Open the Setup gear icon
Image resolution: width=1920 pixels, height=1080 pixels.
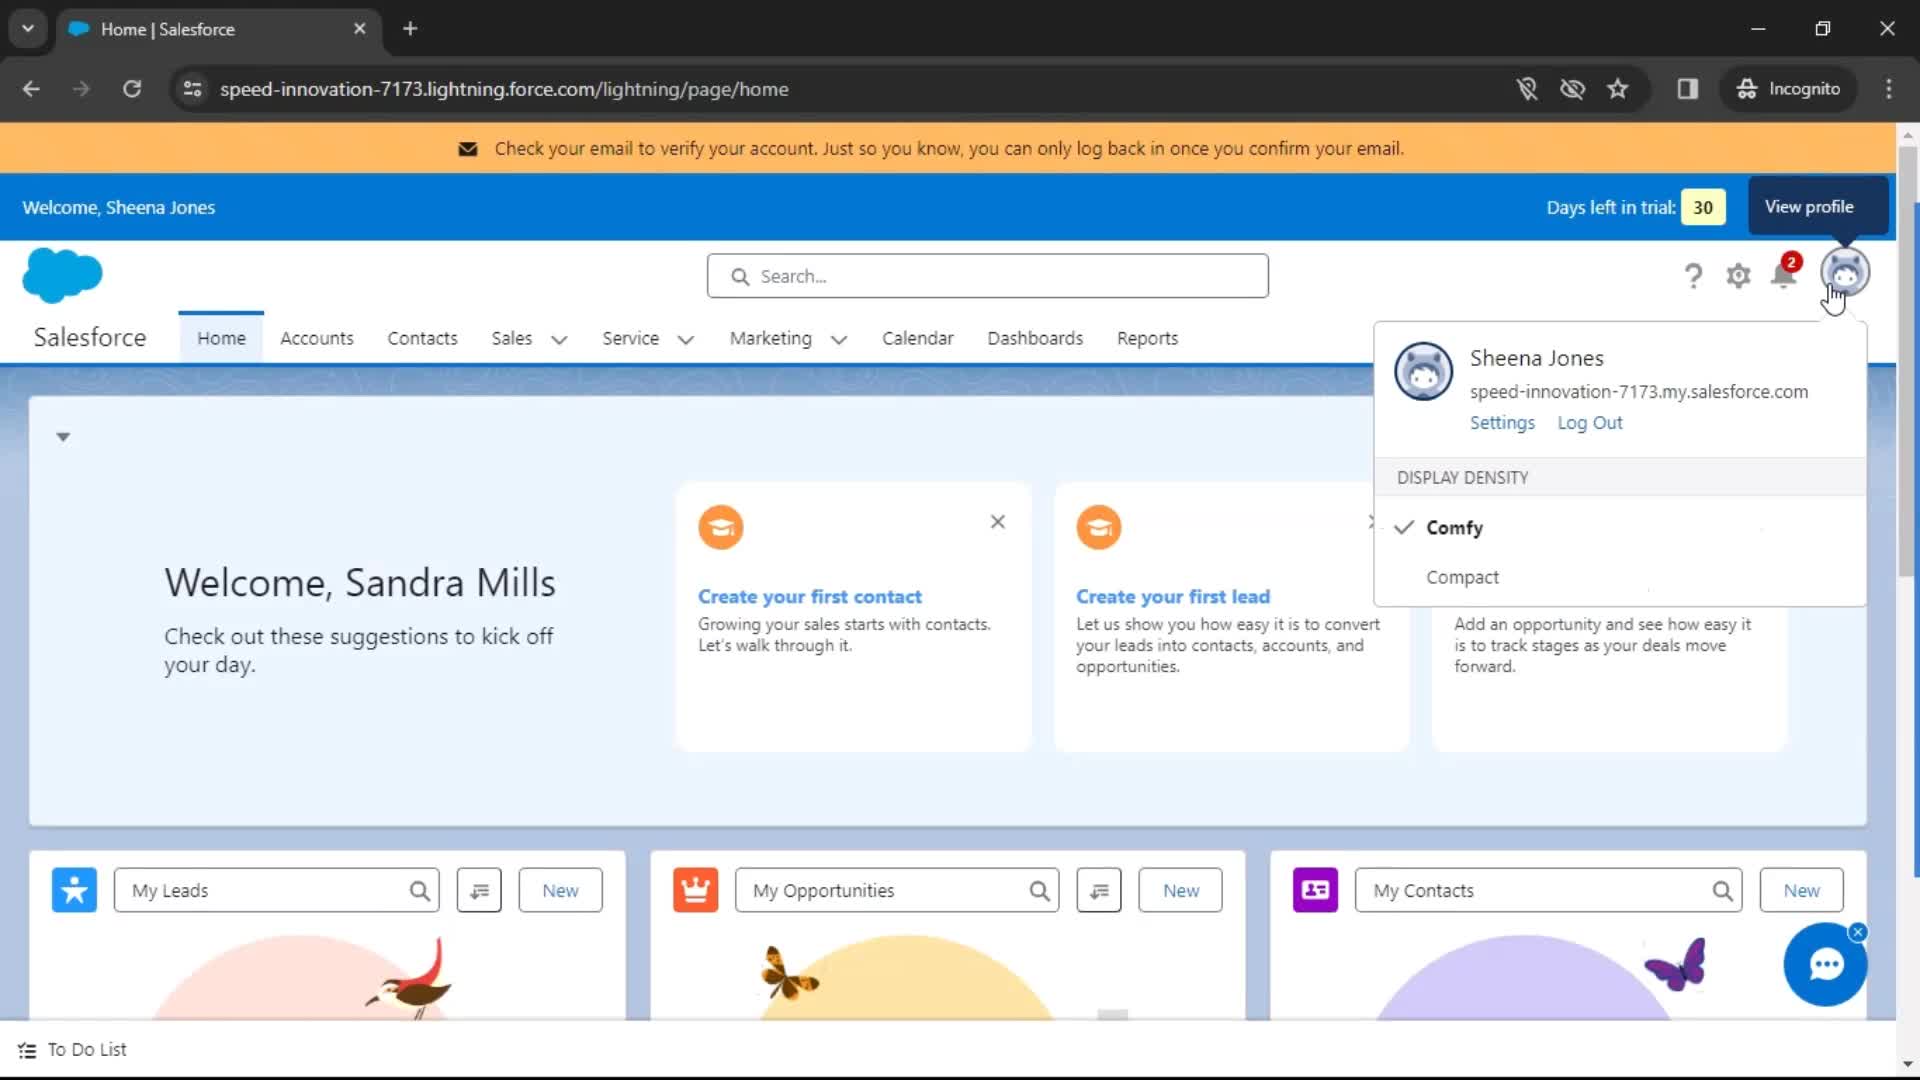click(1738, 276)
